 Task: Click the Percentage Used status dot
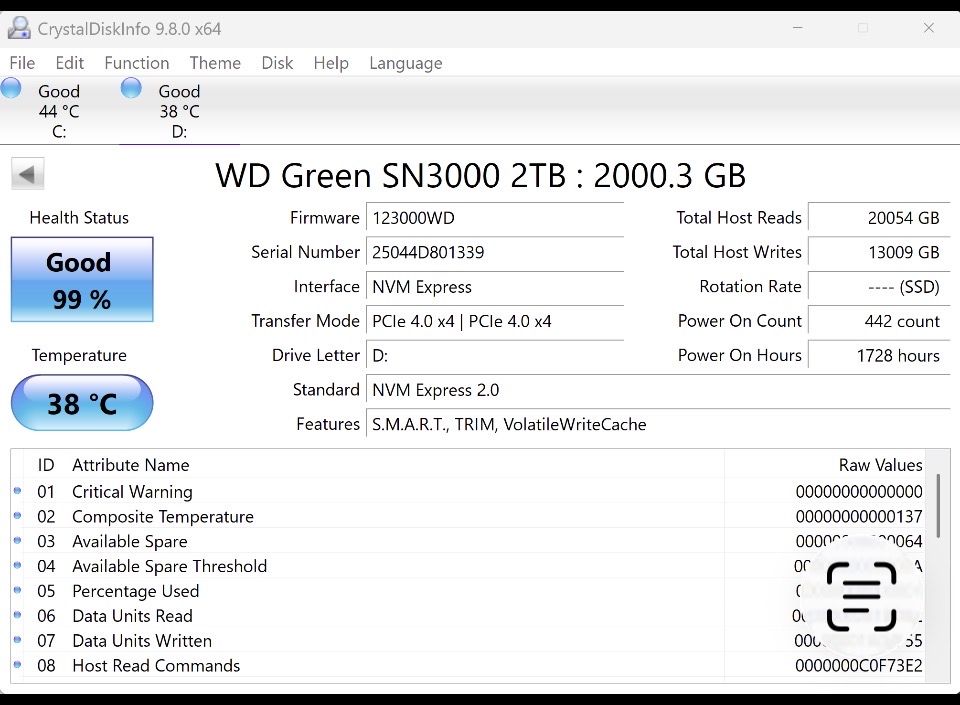pyautogui.click(x=17, y=591)
